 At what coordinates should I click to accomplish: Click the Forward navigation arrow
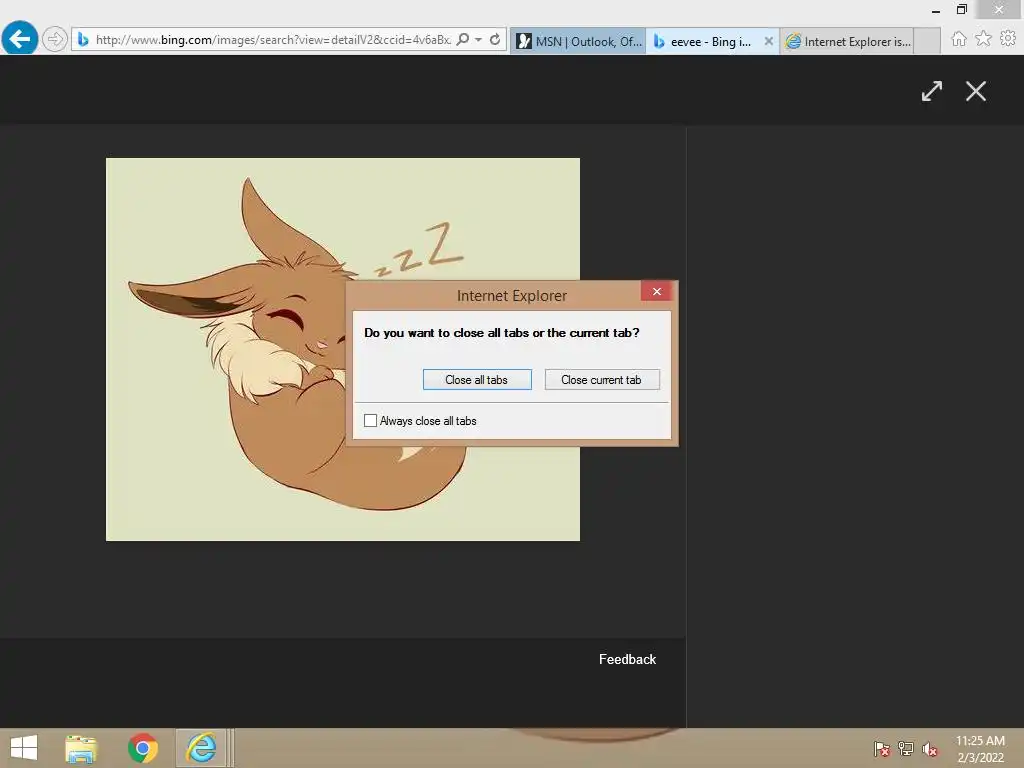55,39
